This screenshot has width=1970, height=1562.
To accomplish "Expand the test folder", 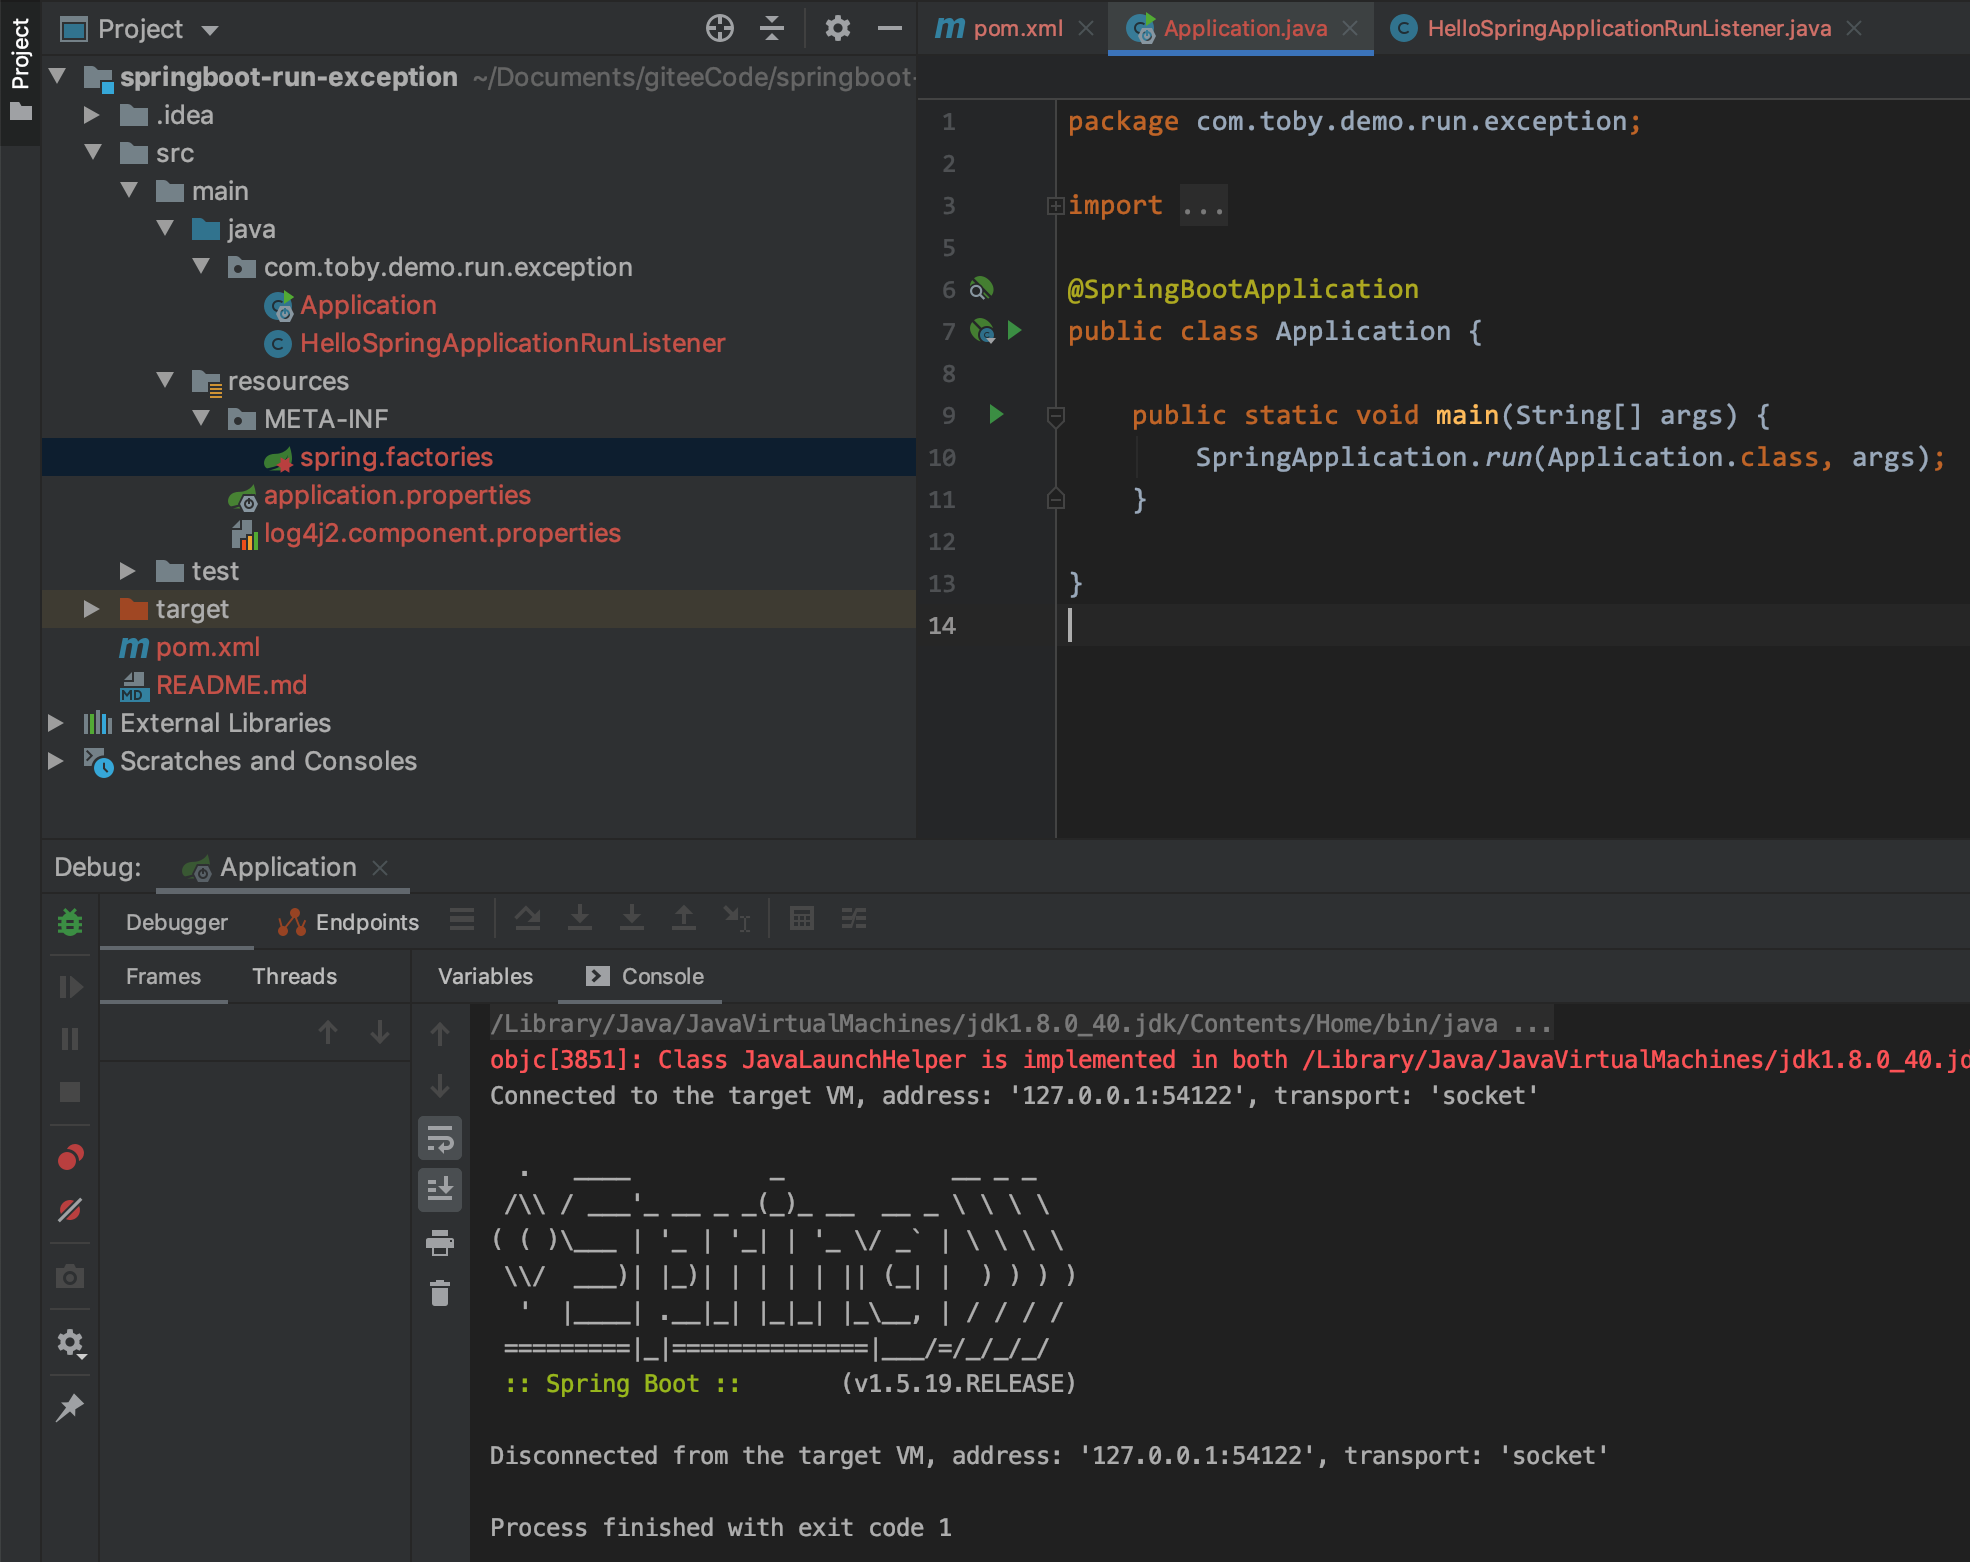I will 128,571.
